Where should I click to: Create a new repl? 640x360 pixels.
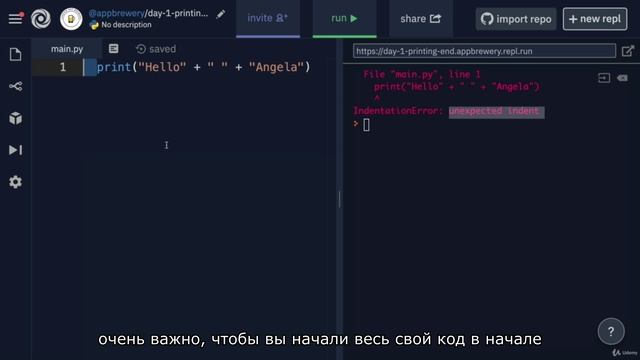tap(595, 19)
